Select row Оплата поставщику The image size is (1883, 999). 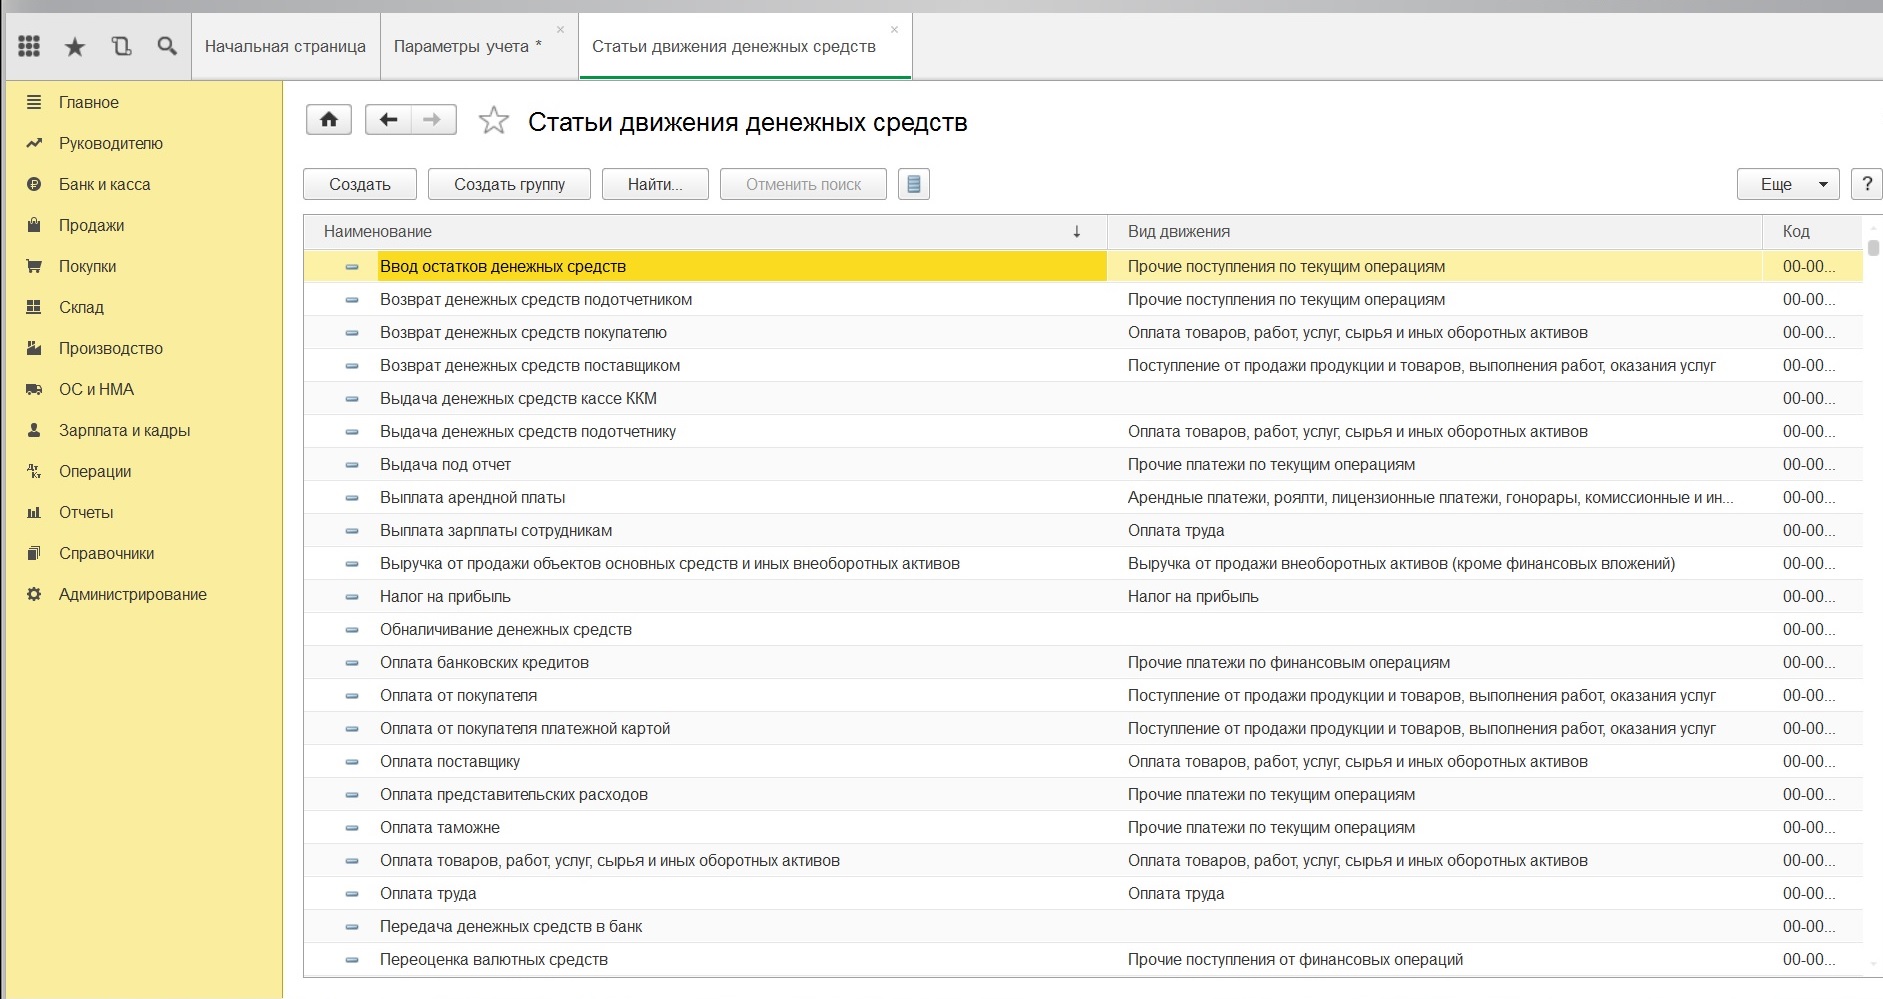tap(1083, 761)
